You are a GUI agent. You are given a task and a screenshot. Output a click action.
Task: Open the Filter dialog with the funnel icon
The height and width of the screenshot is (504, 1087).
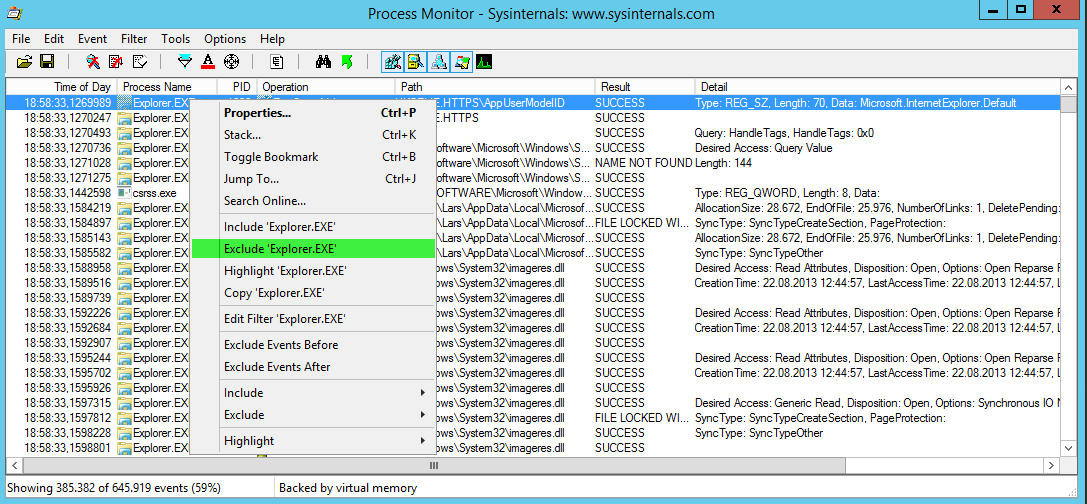point(184,62)
